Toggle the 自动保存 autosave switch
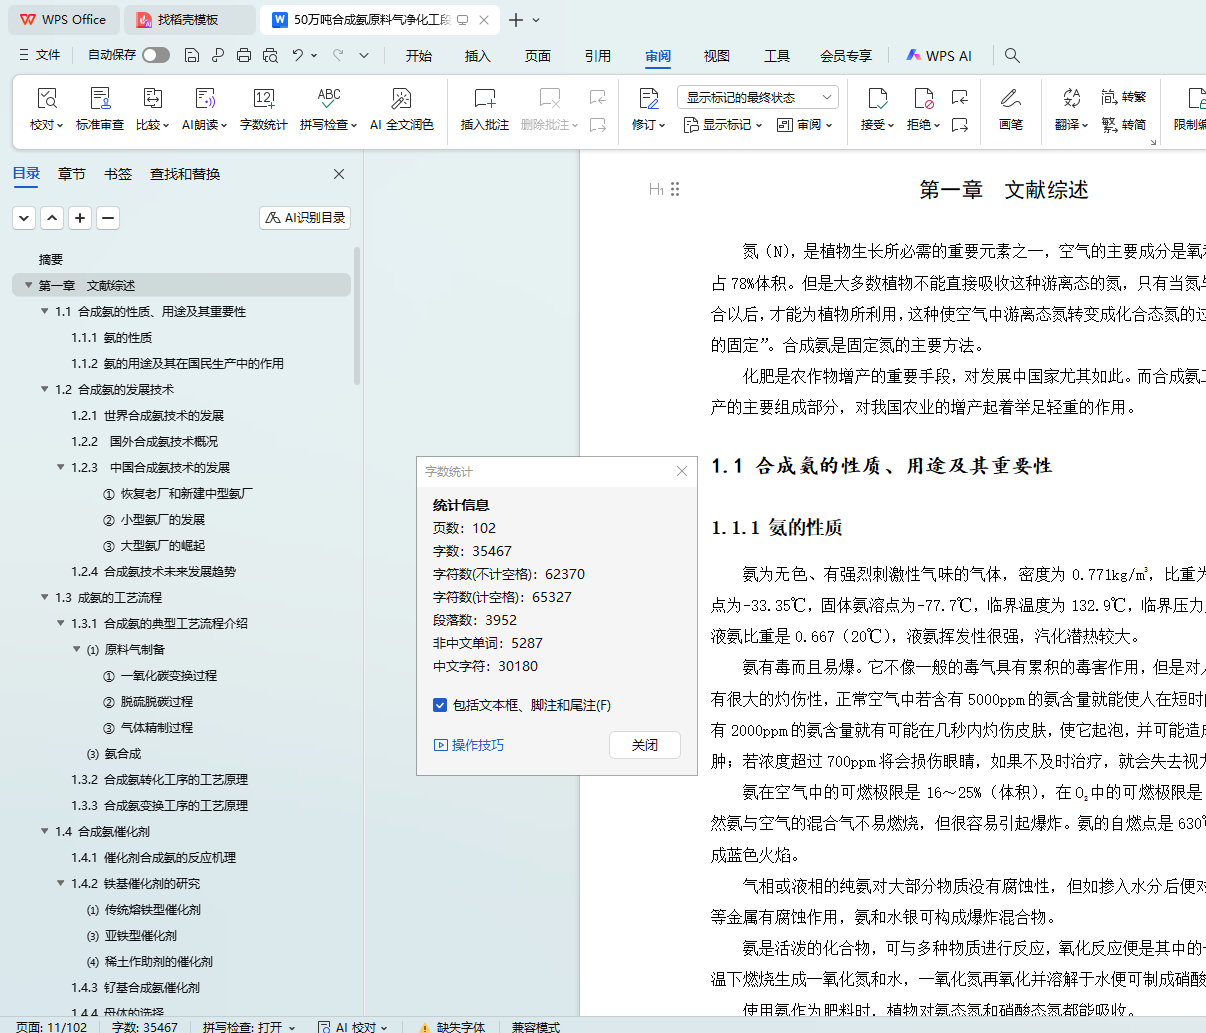 [x=155, y=55]
